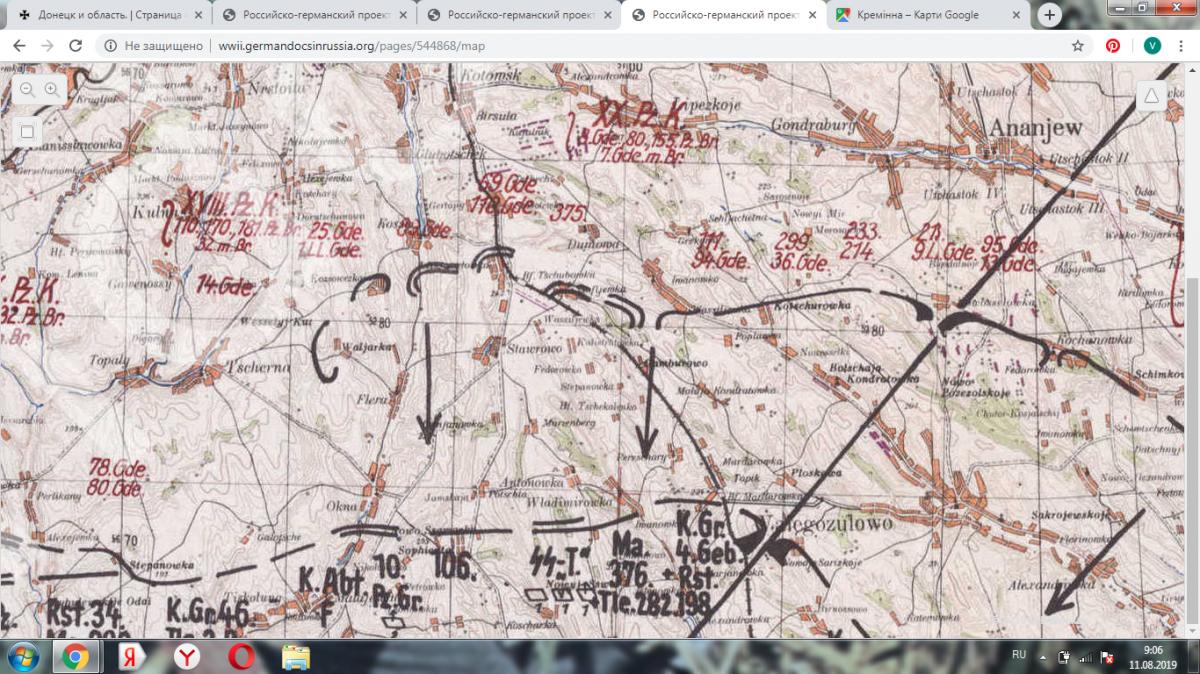Open a new browser tab
Screen dimensions: 1200x674
(1049, 15)
